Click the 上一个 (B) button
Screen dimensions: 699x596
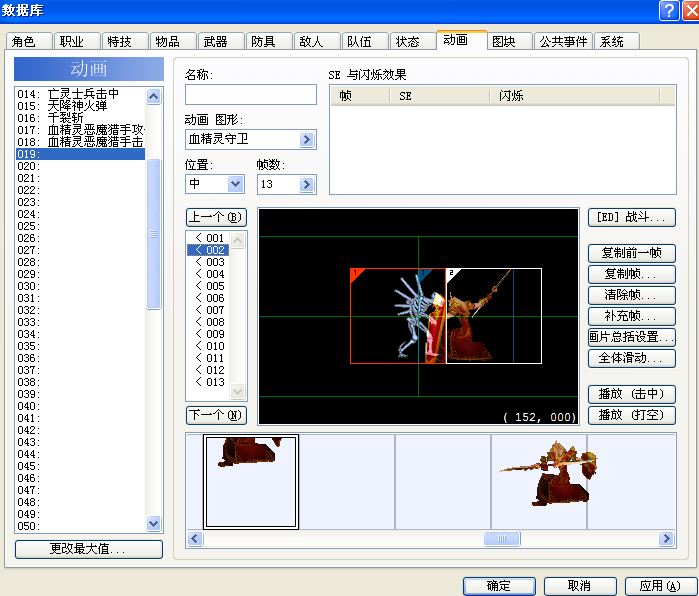pos(216,218)
